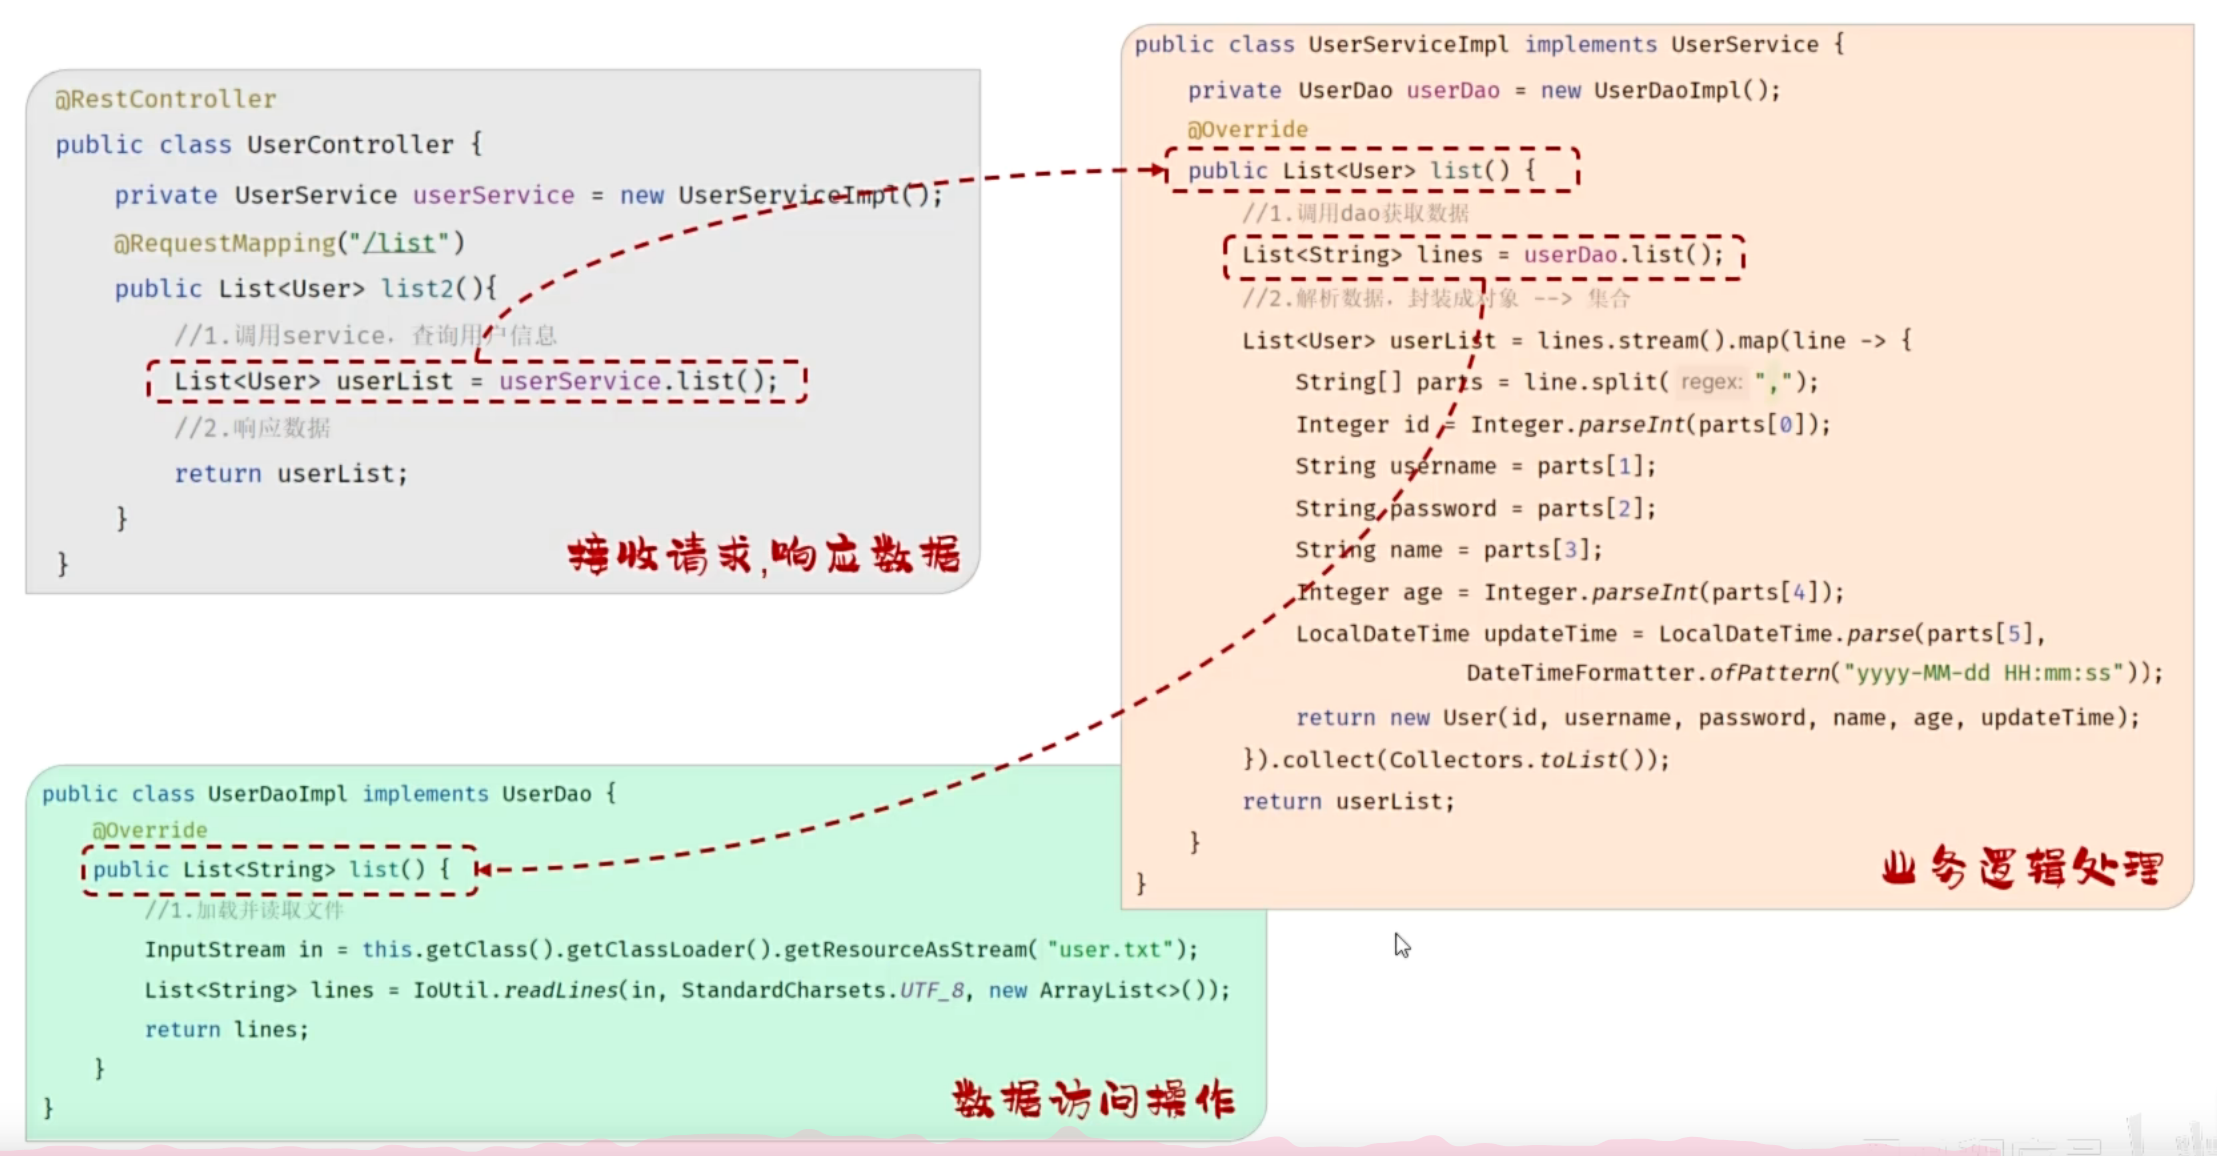This screenshot has width=2217, height=1156.
Task: Click the return new User(...) statement
Action: [x=1716, y=717]
